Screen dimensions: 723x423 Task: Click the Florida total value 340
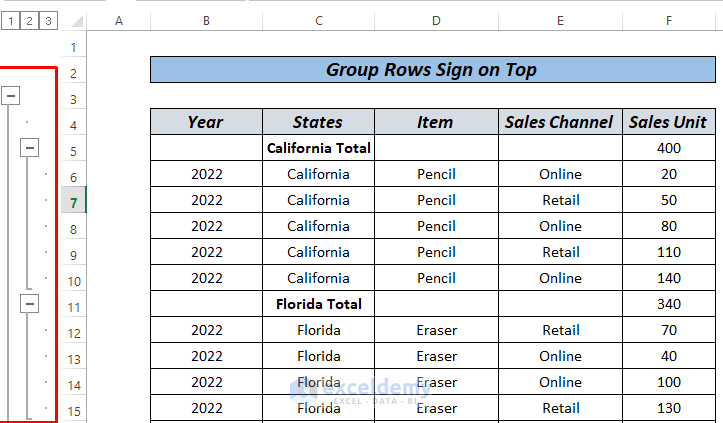pyautogui.click(x=668, y=304)
